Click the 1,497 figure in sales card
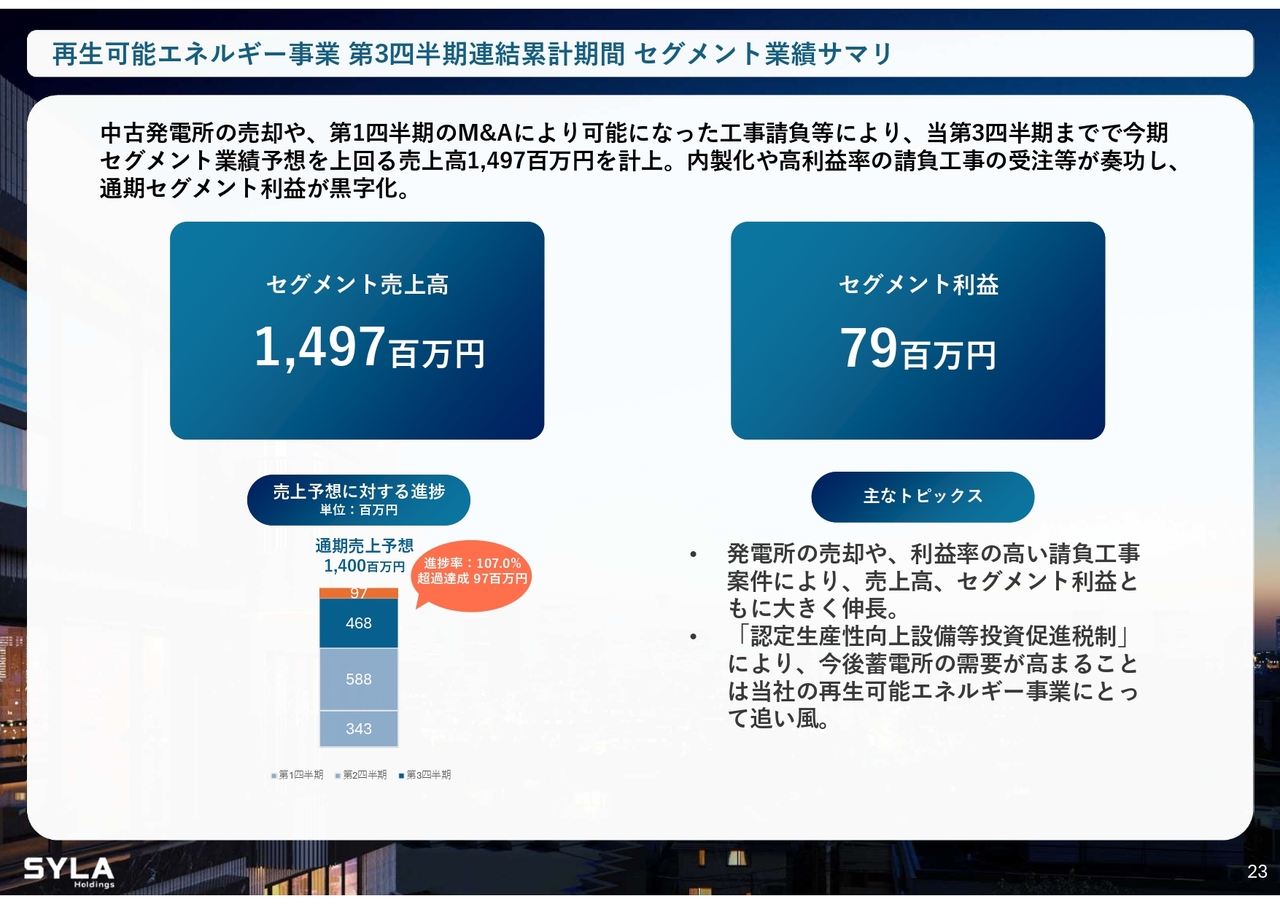 (319, 347)
